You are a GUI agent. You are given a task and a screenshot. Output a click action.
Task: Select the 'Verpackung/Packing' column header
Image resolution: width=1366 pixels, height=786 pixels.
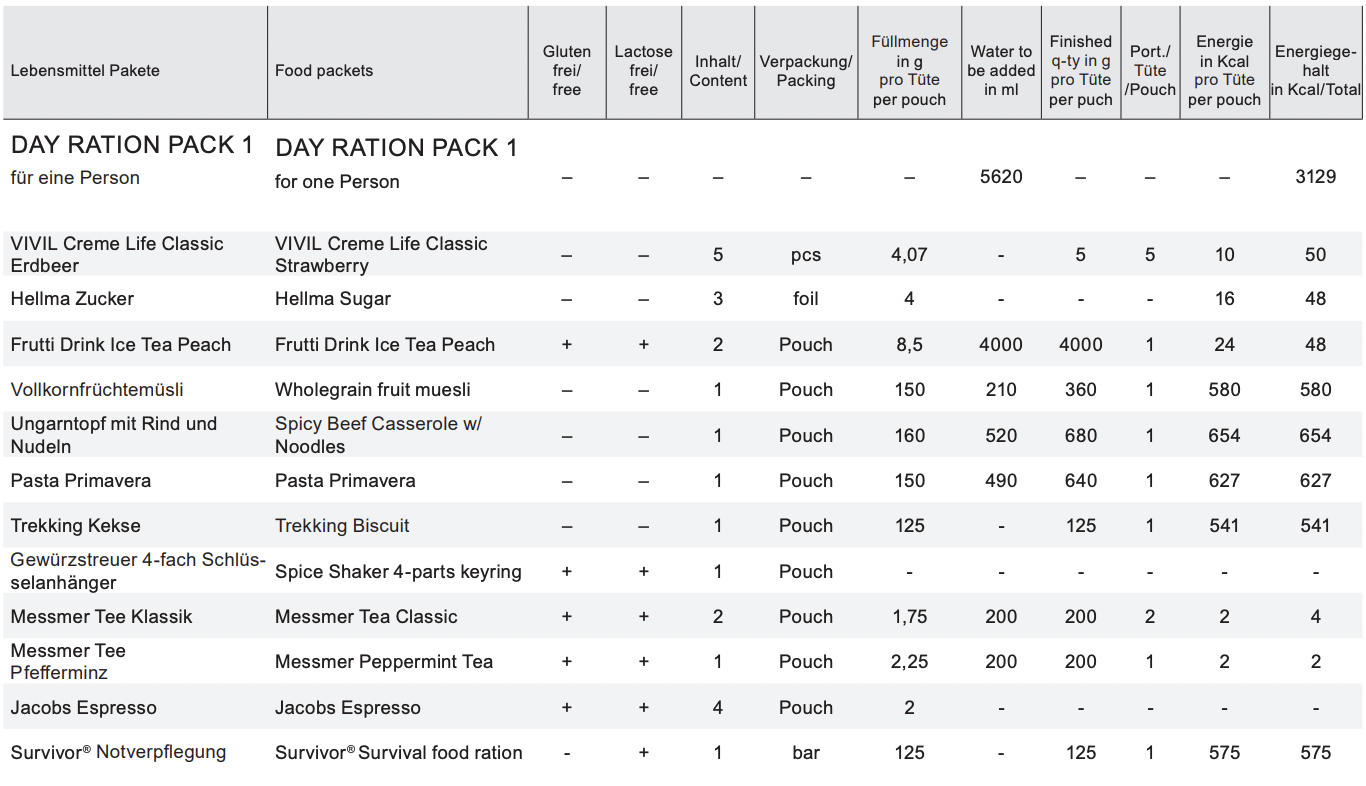pyautogui.click(x=806, y=71)
